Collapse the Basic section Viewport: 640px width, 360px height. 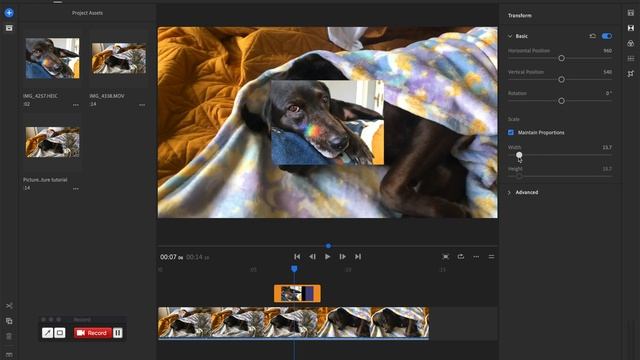point(510,36)
